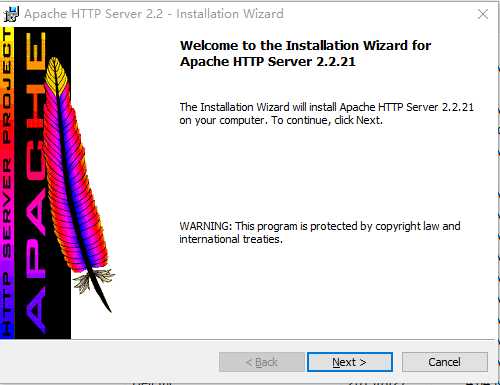Click the copyright WARNING text
Screen dimensions: 500x385
(x=320, y=232)
